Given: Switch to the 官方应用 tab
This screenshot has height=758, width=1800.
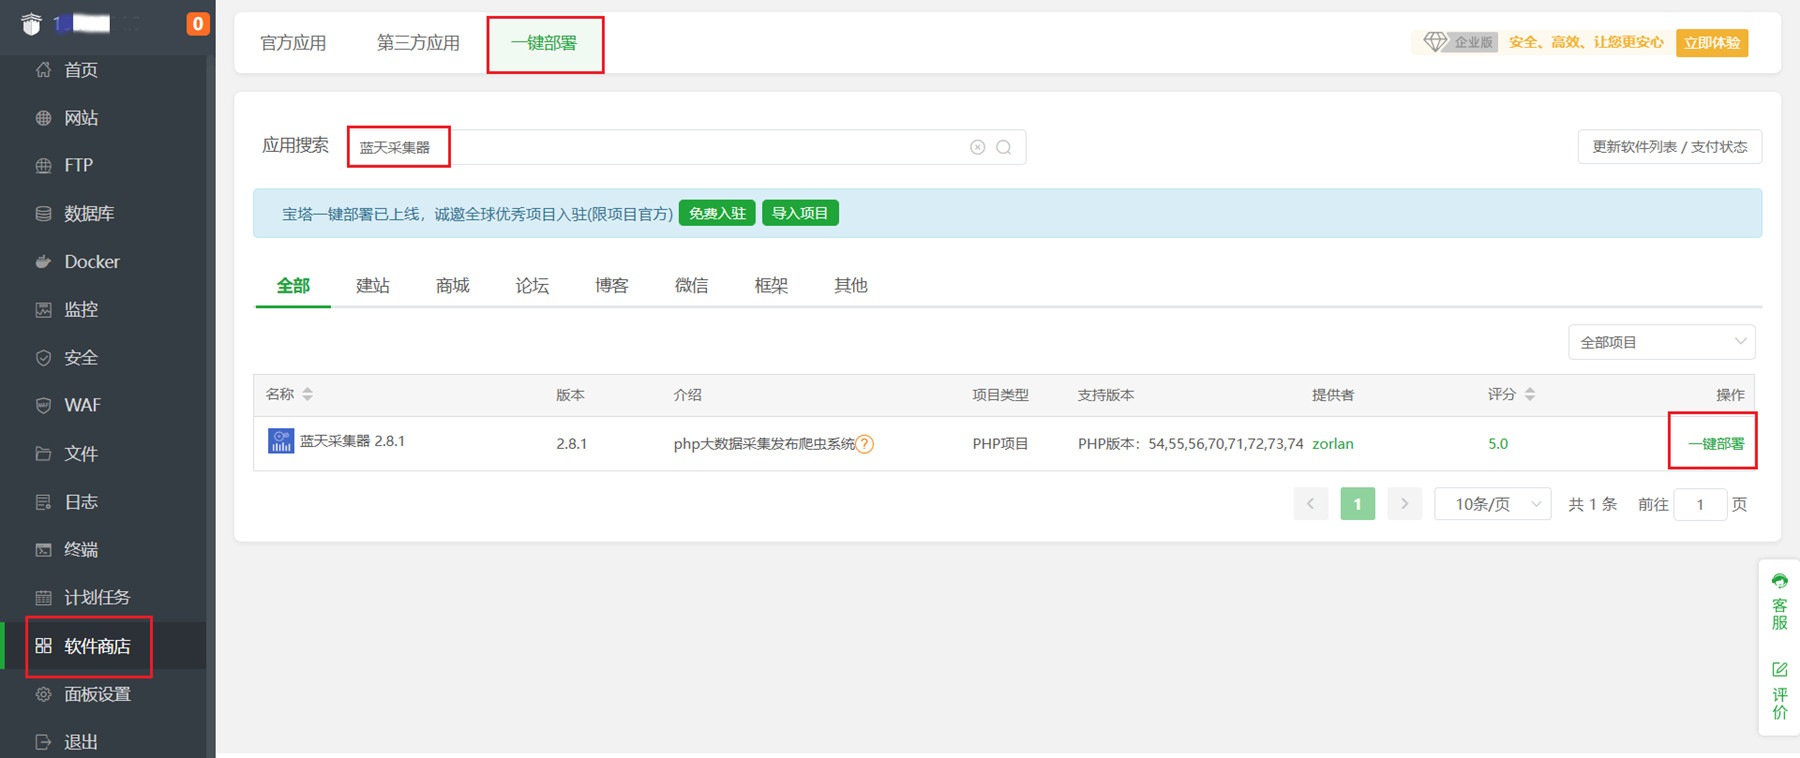Looking at the screenshot, I should click(x=293, y=43).
